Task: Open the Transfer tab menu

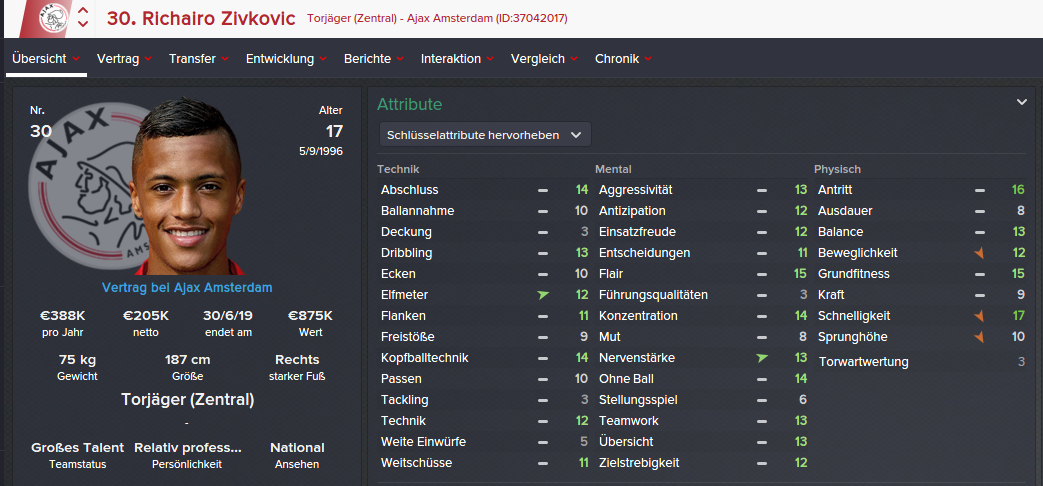Action: coord(199,59)
